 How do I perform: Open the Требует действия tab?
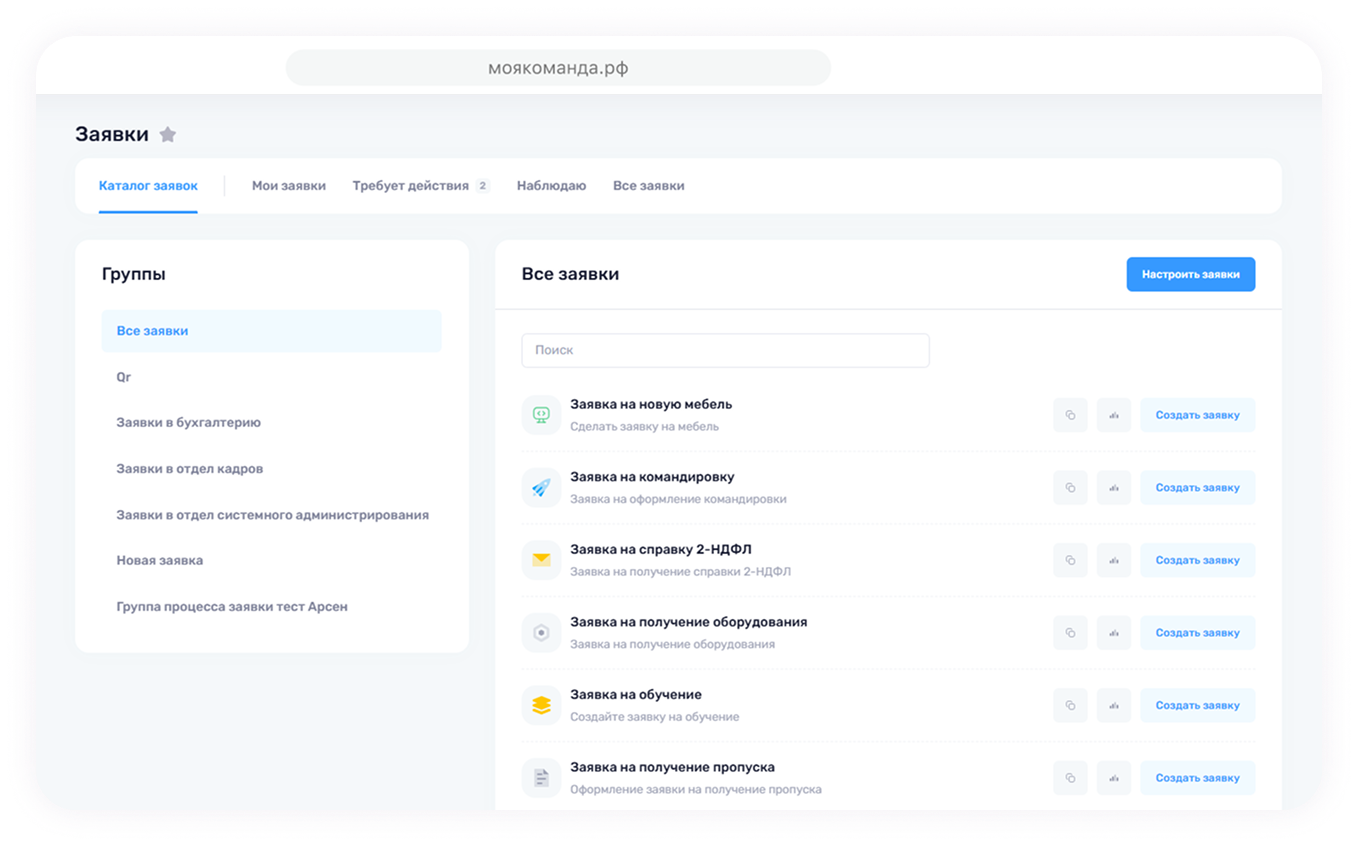410,186
